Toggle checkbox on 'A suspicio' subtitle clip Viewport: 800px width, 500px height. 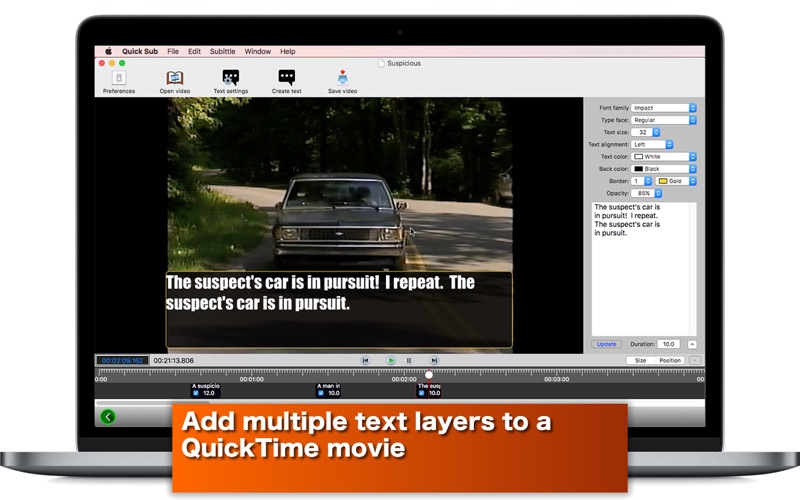coord(196,393)
